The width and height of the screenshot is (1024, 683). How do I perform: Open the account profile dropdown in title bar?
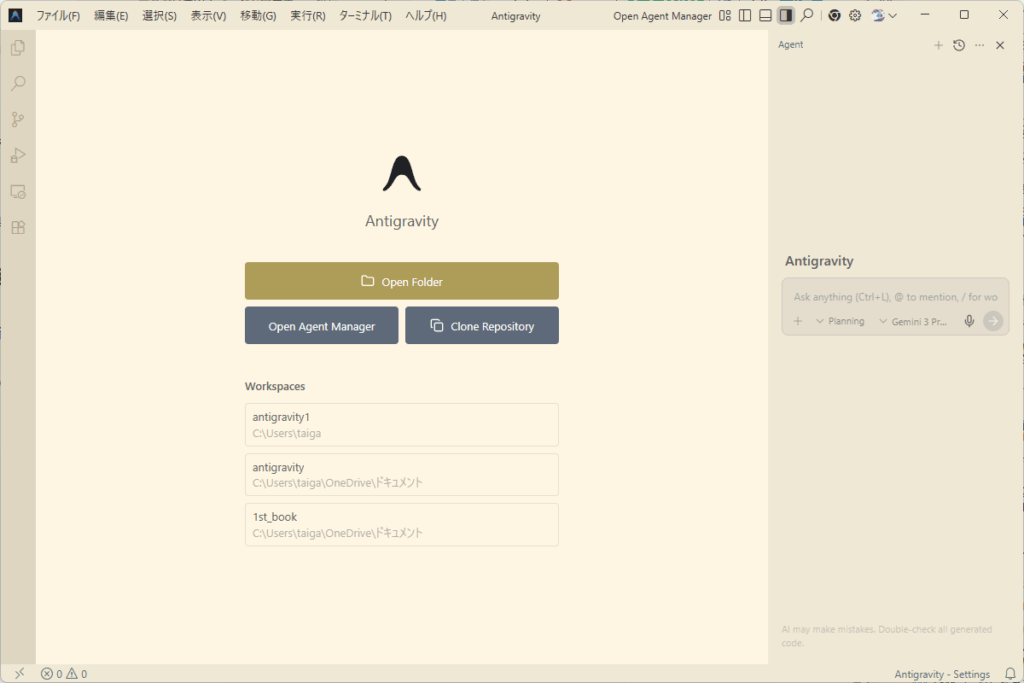tap(883, 15)
